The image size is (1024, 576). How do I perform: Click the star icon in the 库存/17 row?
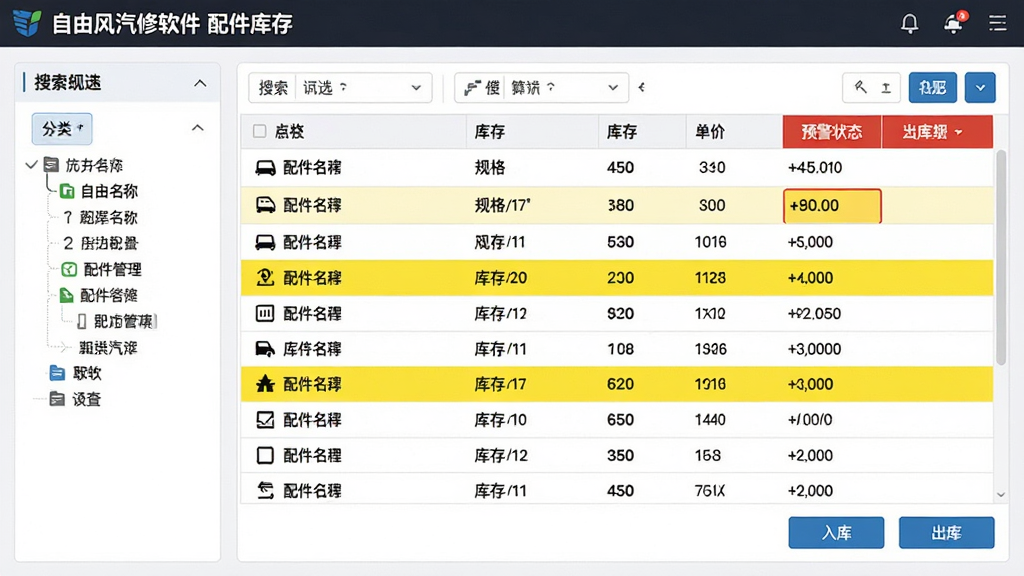coord(265,384)
